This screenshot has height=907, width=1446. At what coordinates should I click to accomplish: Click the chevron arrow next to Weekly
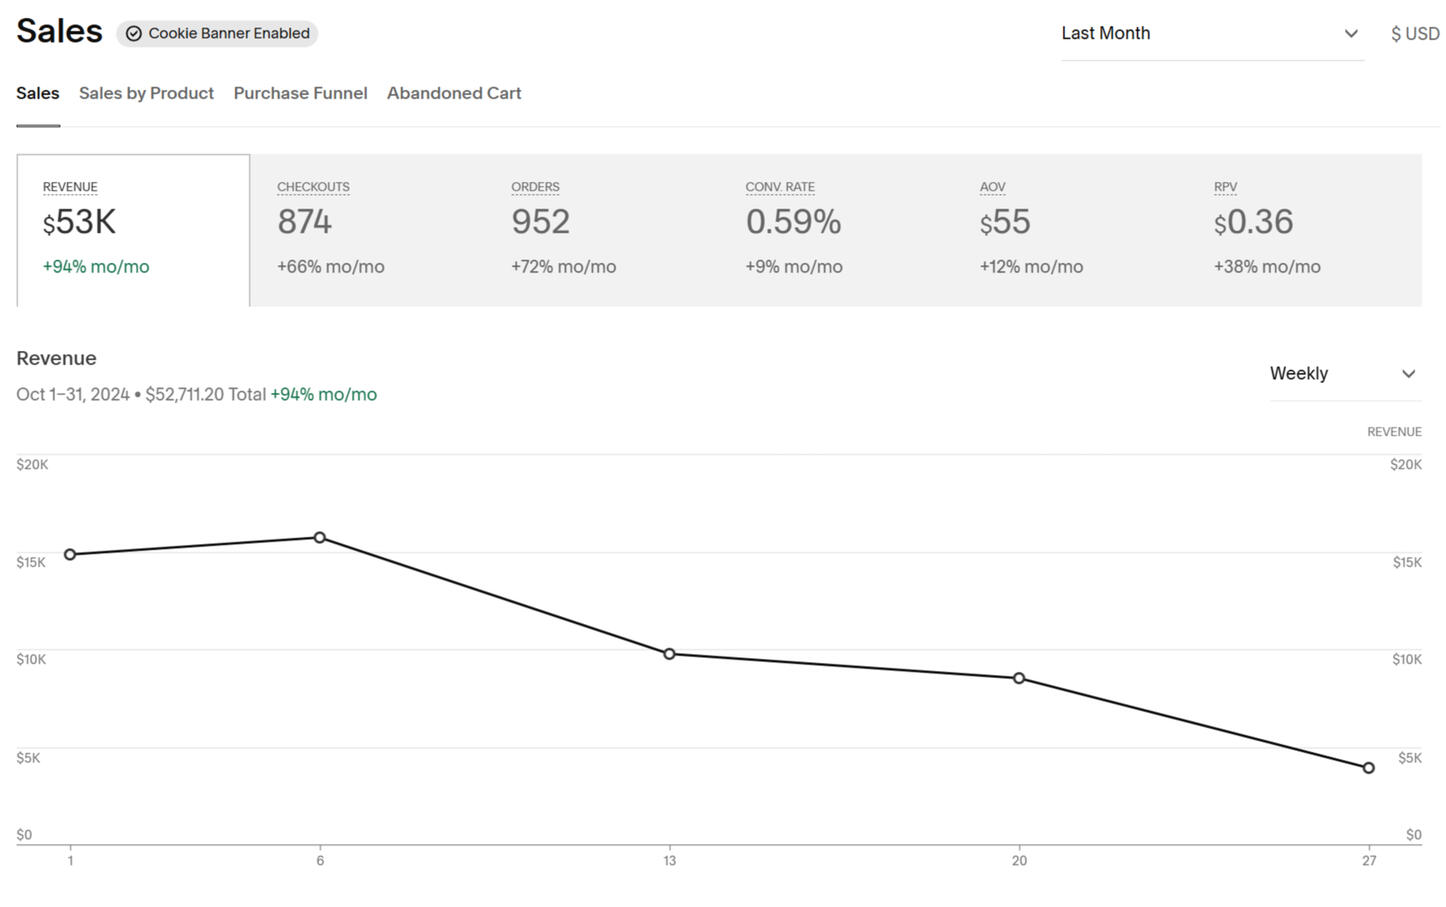pyautogui.click(x=1408, y=374)
